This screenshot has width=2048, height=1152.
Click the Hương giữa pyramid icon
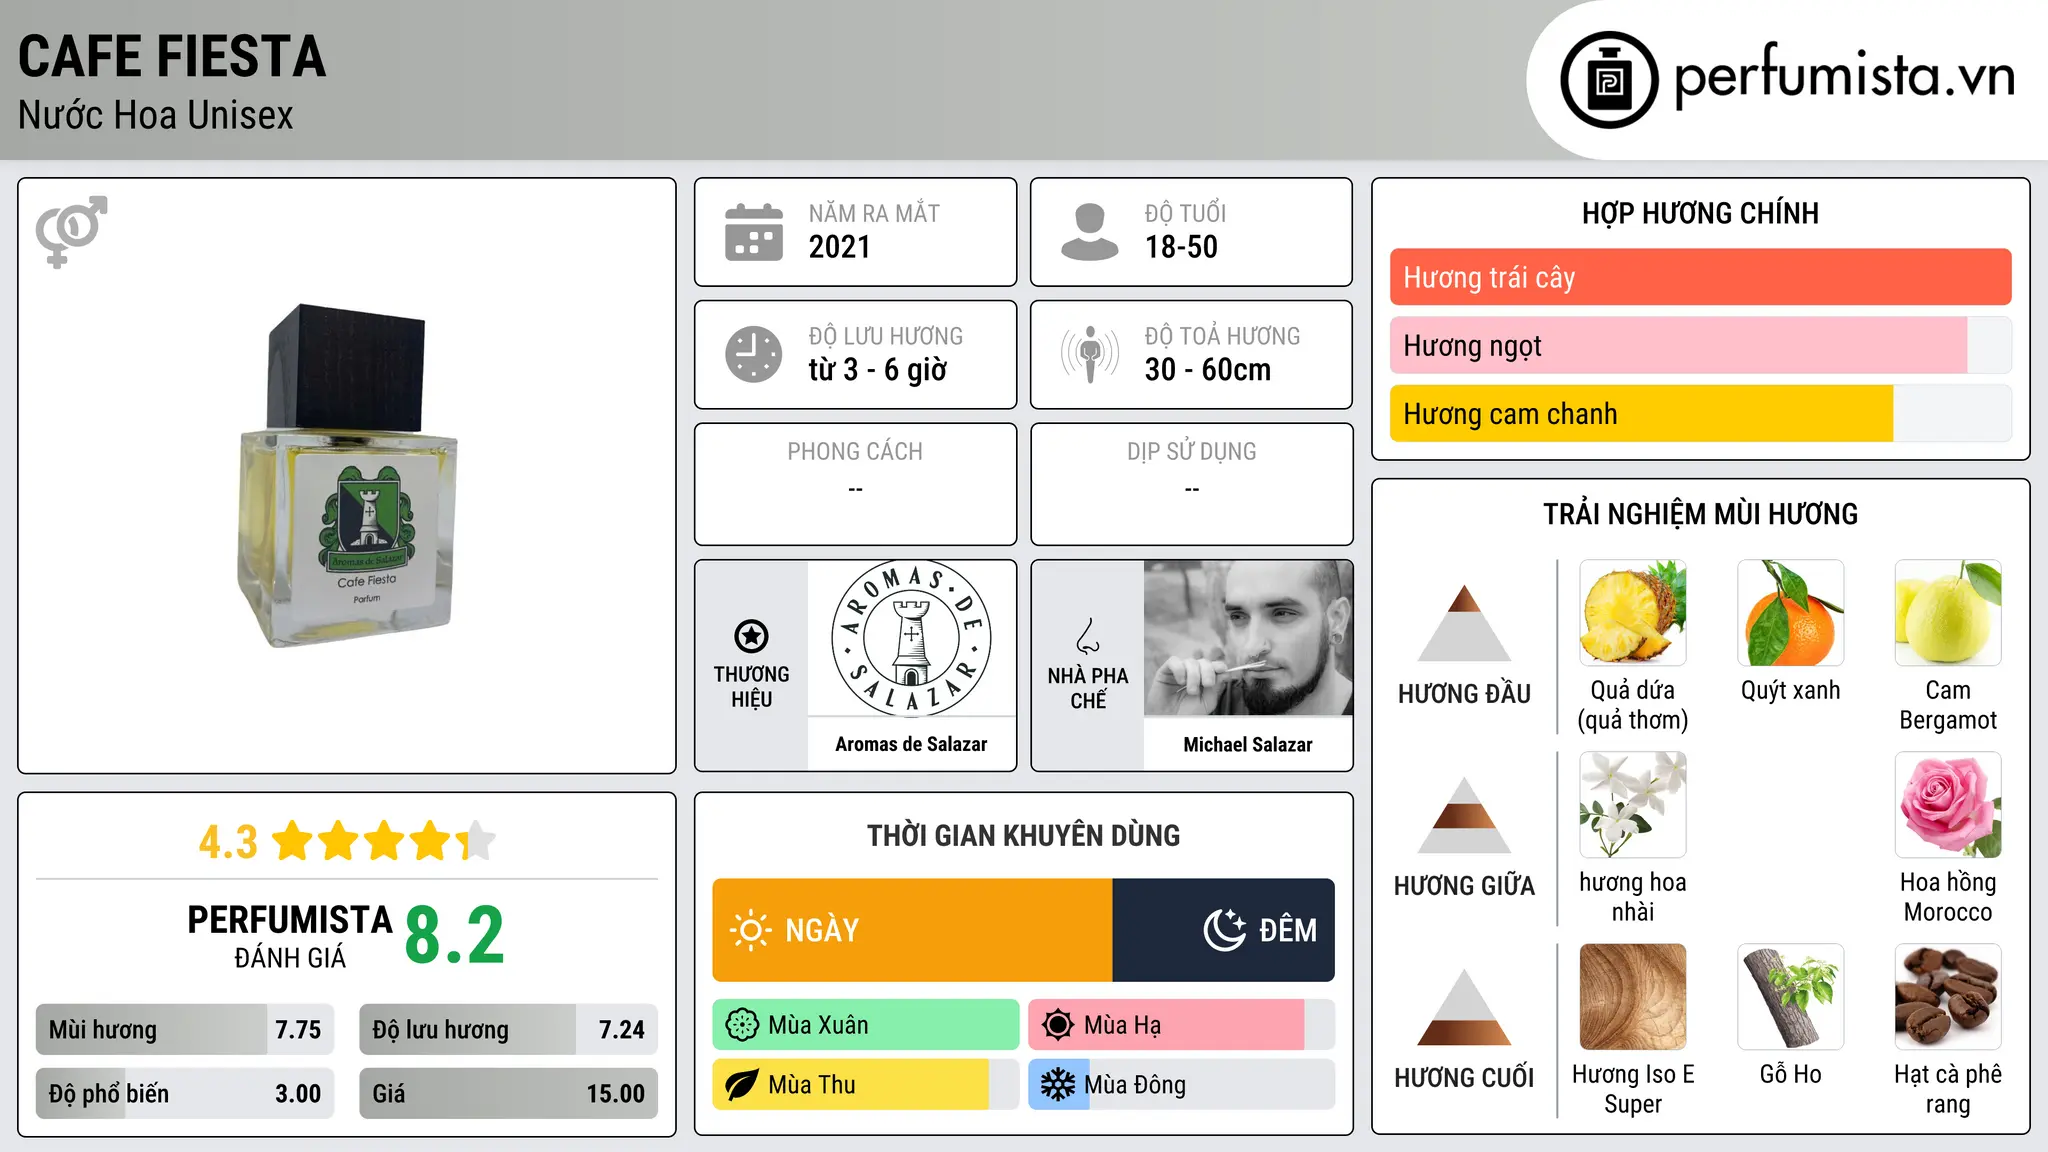tap(1464, 815)
